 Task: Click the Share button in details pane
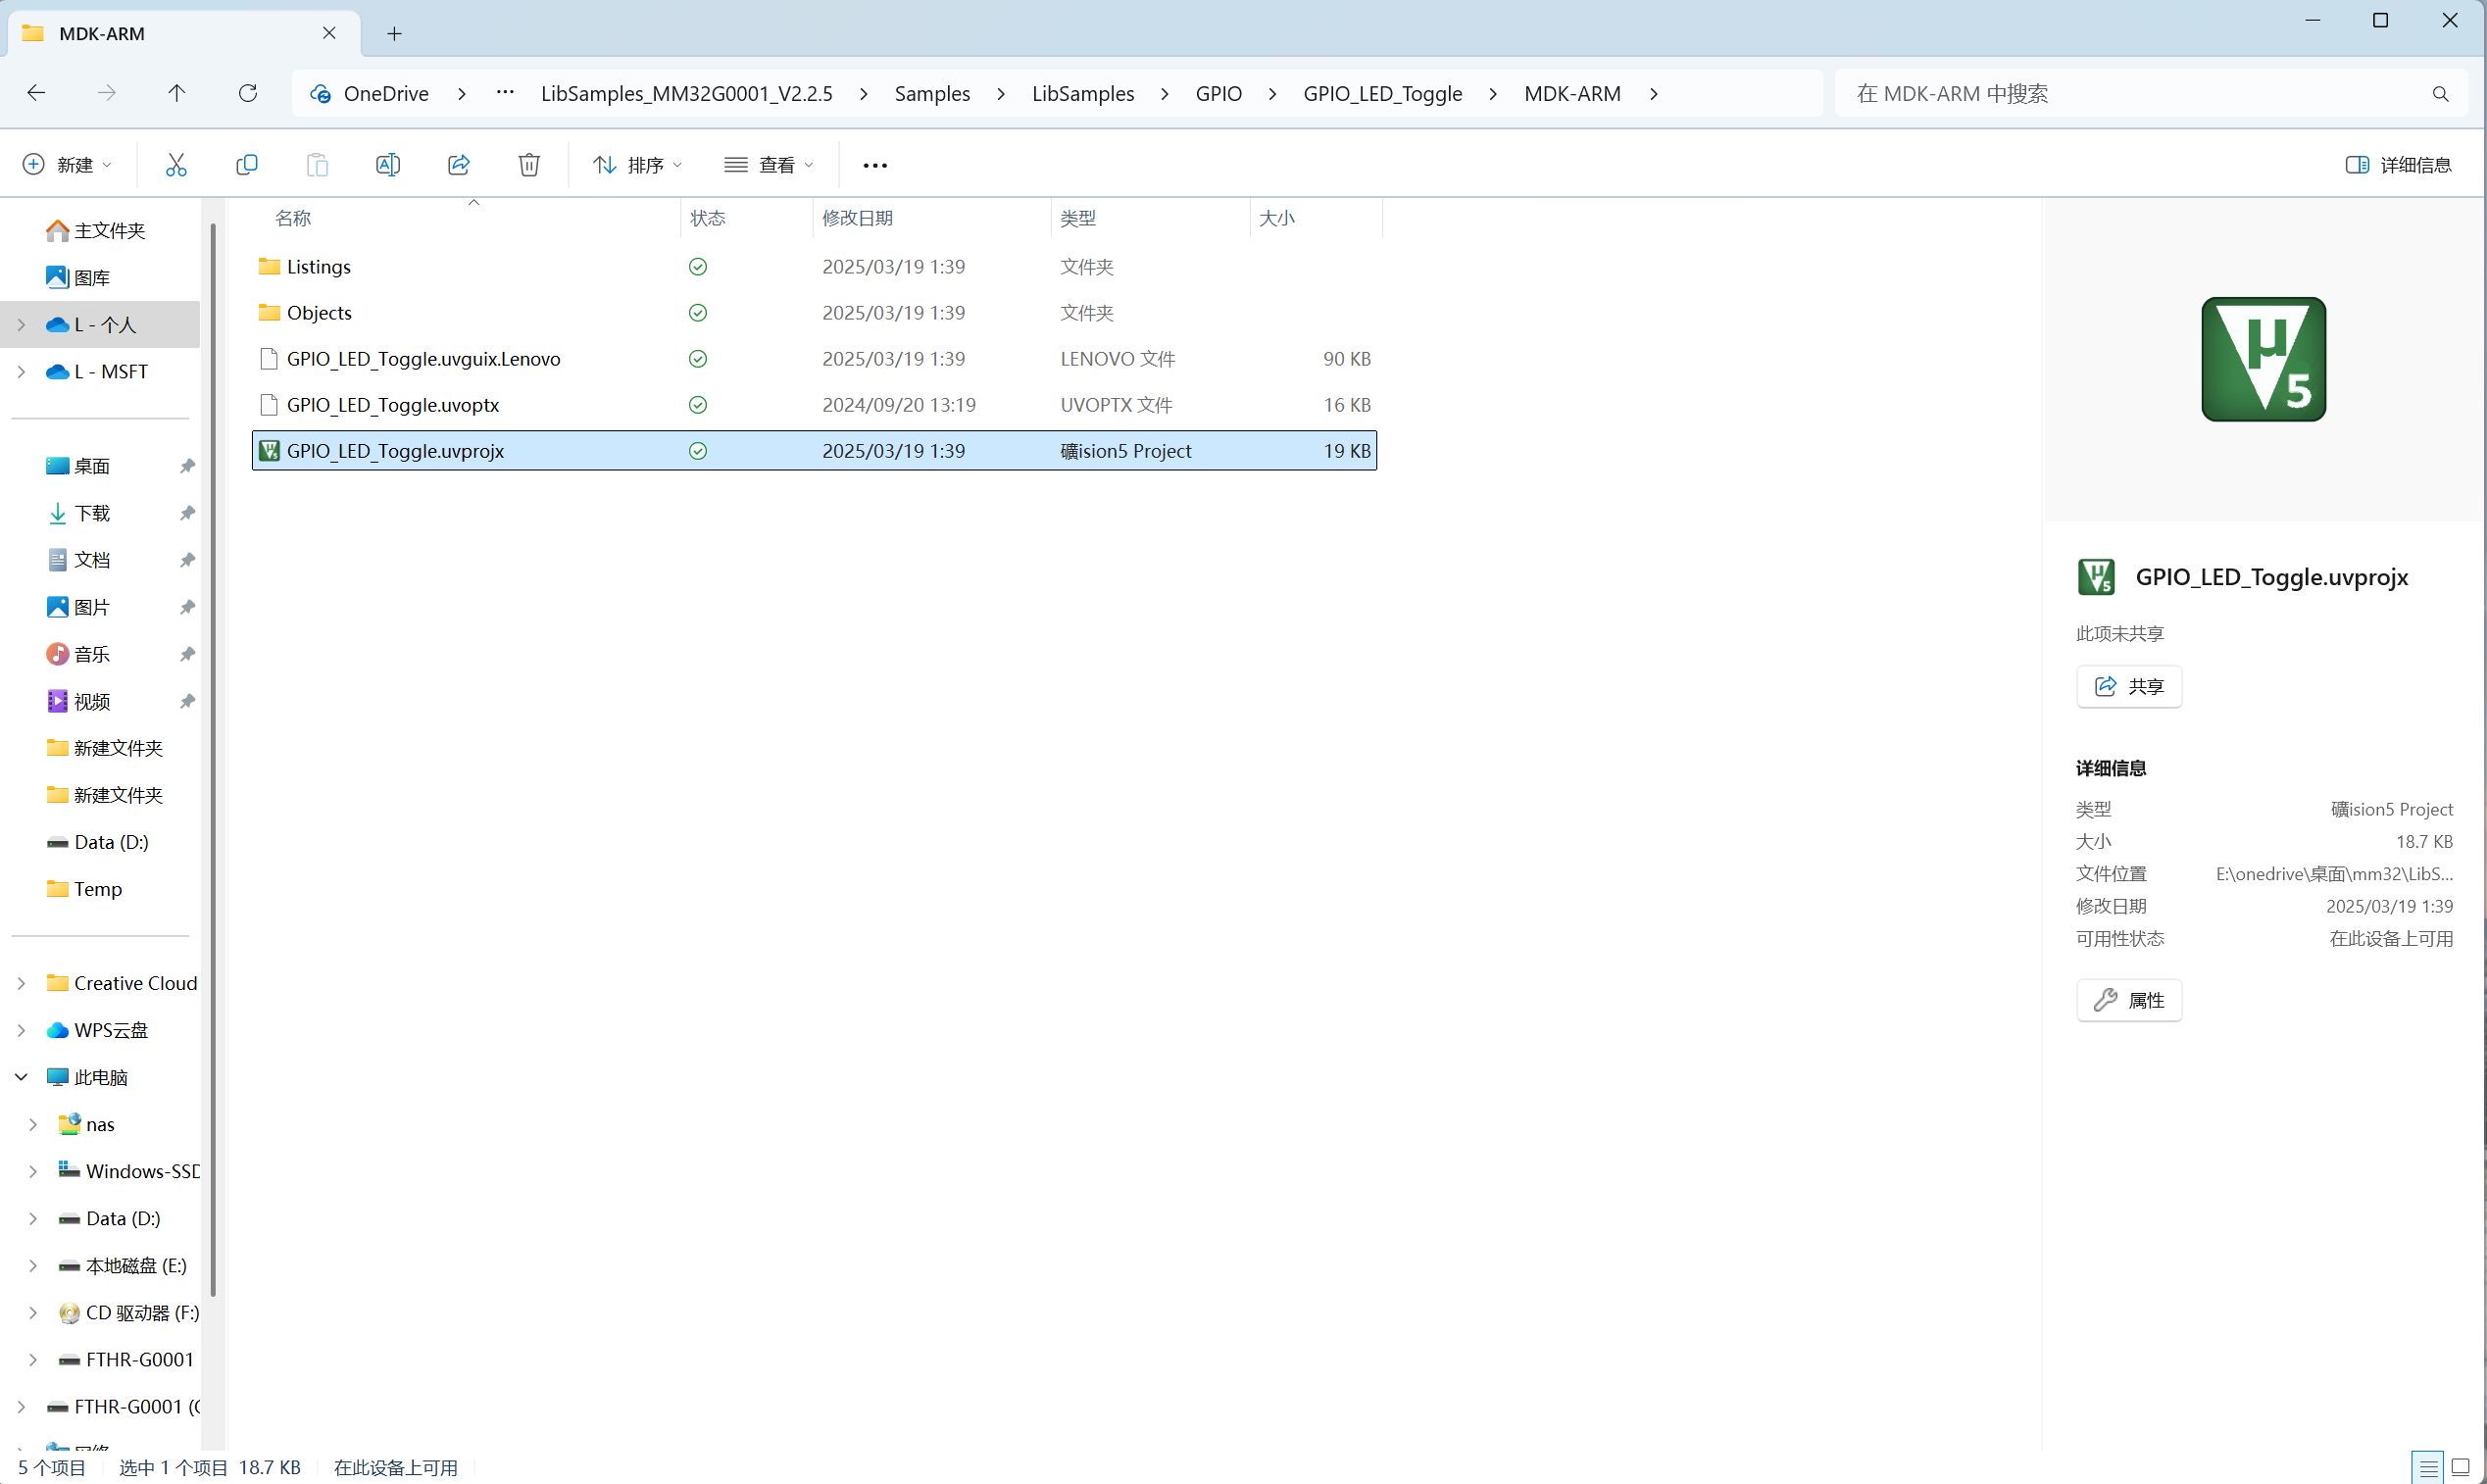point(2129,686)
